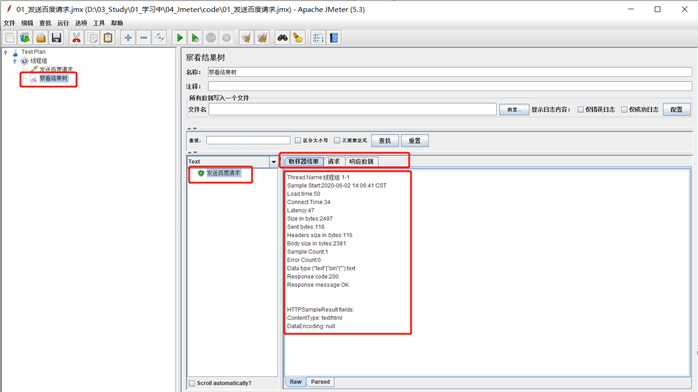
Task: Select the Raw tab at bottom
Action: 296,382
